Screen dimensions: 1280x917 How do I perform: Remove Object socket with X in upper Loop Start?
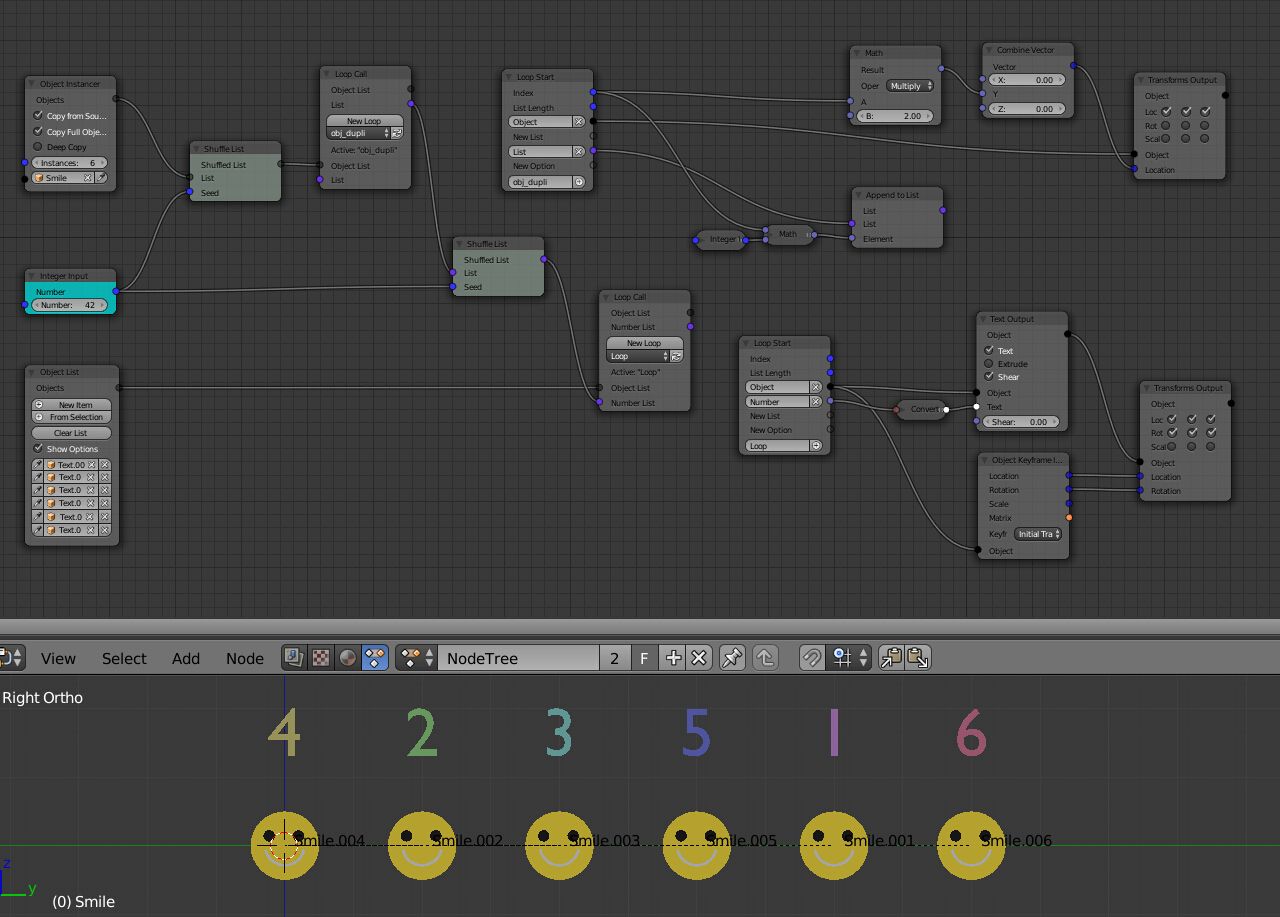coord(578,122)
